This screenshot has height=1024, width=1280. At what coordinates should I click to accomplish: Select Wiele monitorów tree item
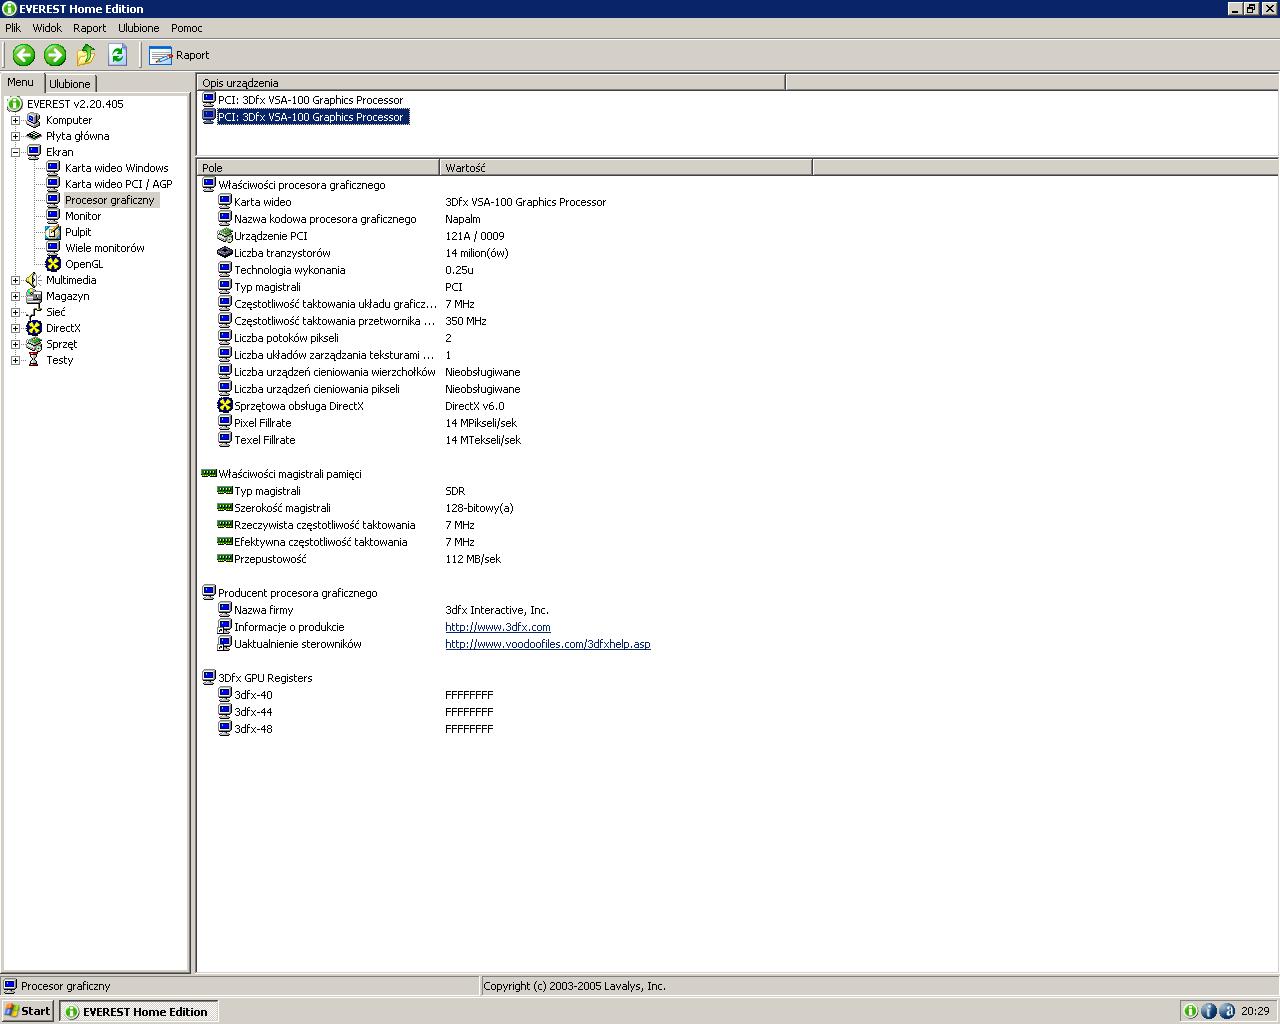coord(104,248)
